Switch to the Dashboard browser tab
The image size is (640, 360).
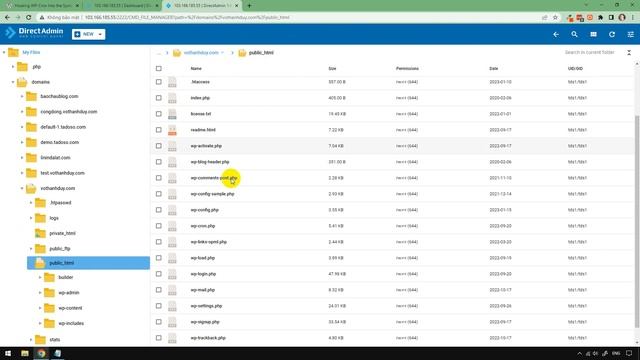(122, 6)
